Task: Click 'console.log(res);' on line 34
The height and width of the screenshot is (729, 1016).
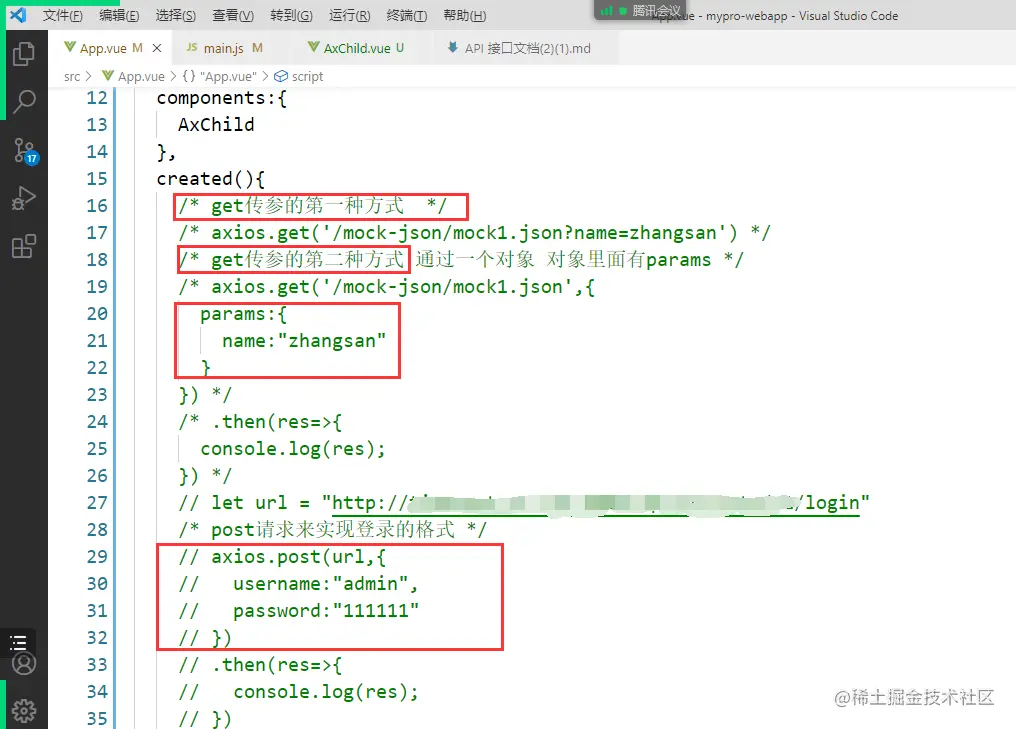Action: (x=326, y=692)
